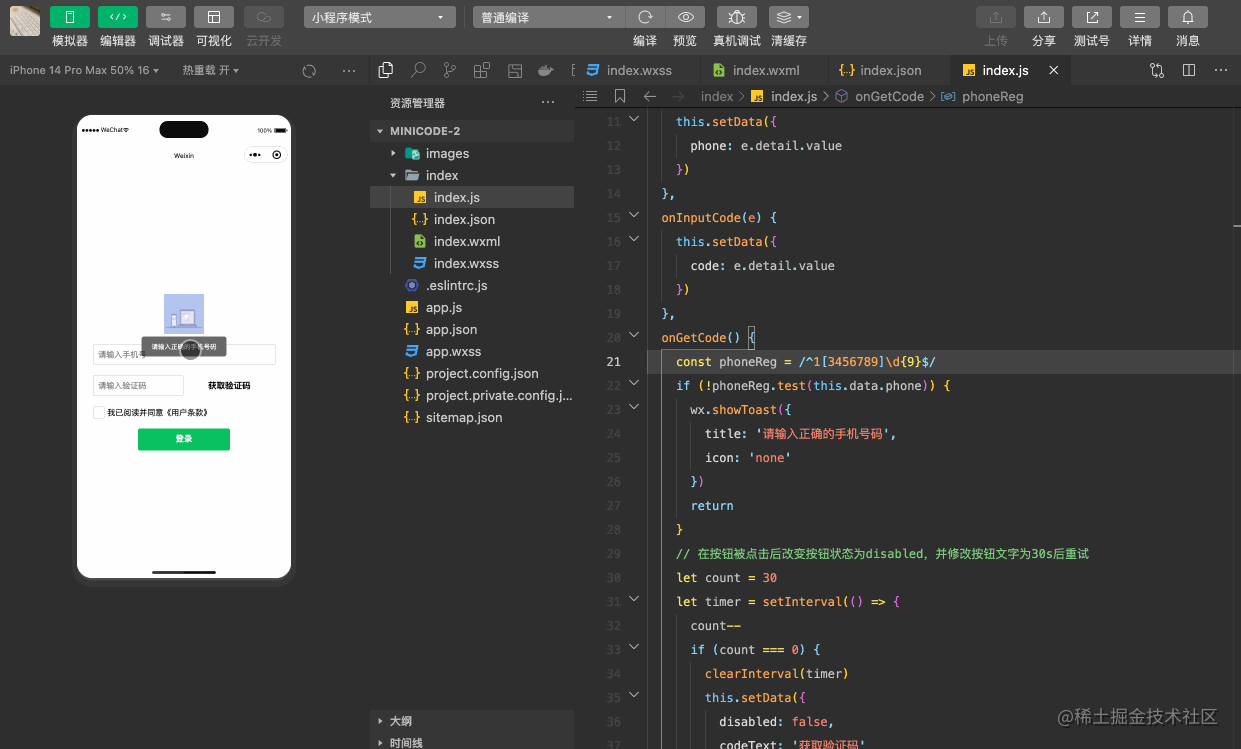Image resolution: width=1241 pixels, height=749 pixels.
Task: Toggle the editor (编辑器) panel button
Action: (118, 17)
